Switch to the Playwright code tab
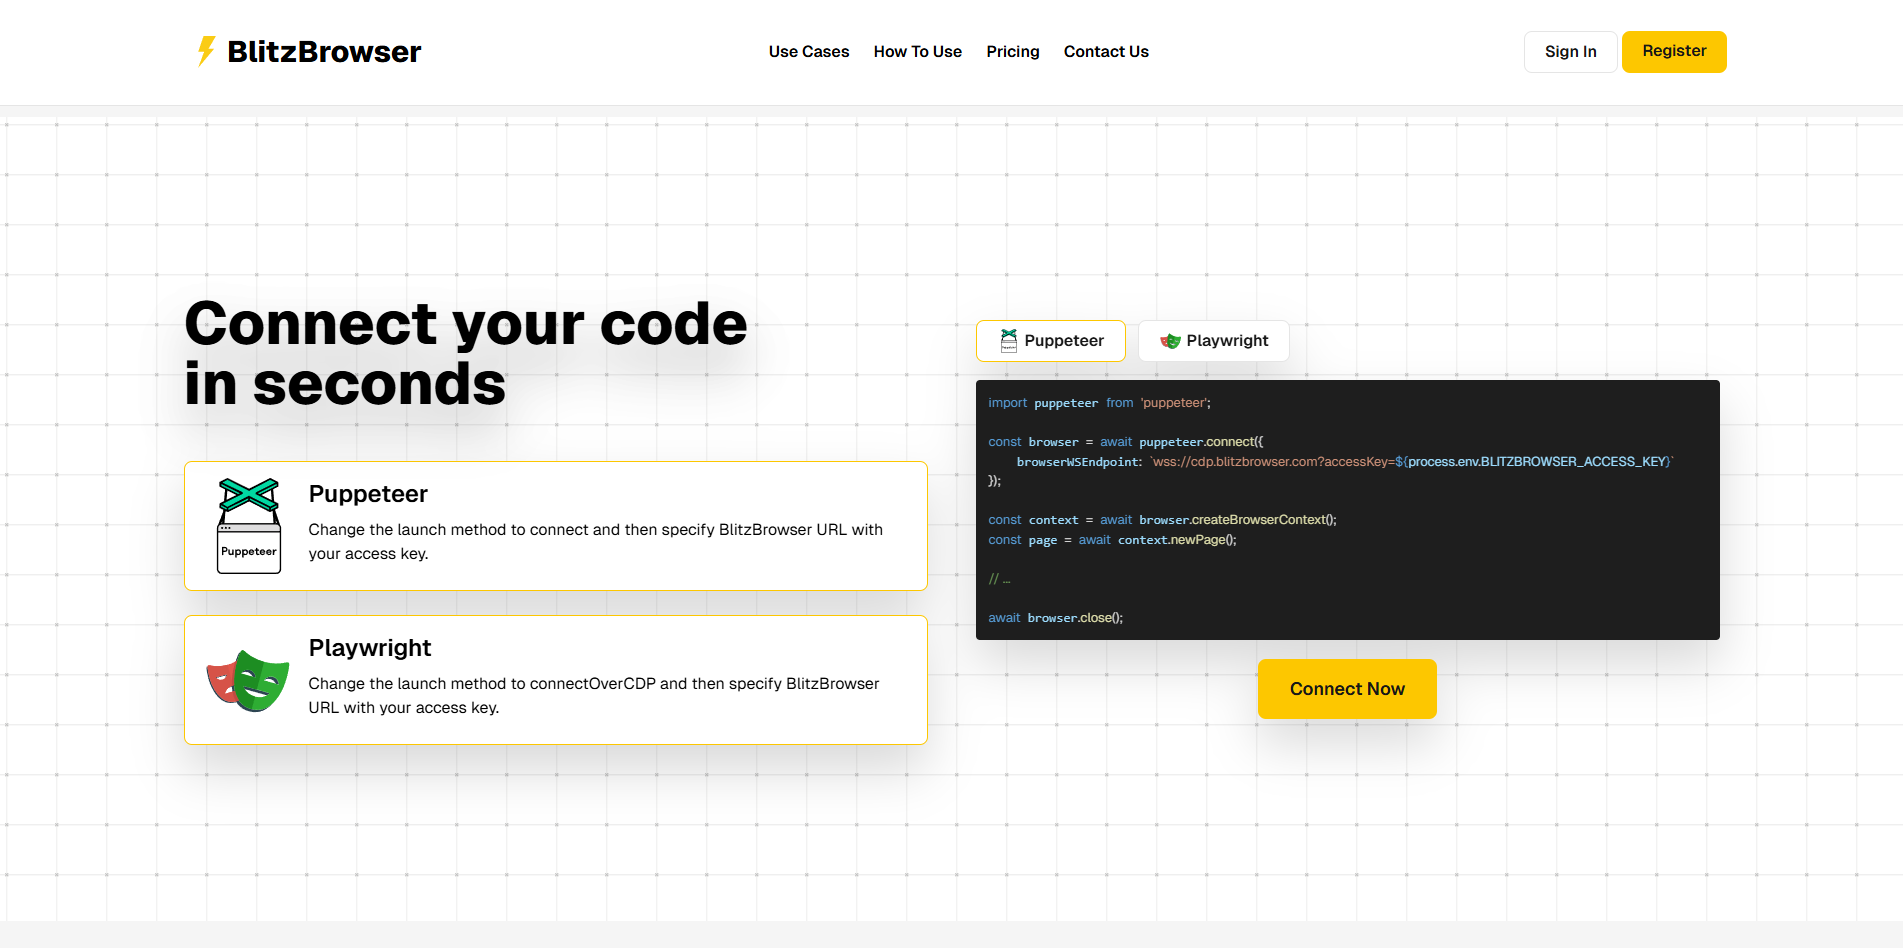Image resolution: width=1903 pixels, height=948 pixels. (1214, 341)
